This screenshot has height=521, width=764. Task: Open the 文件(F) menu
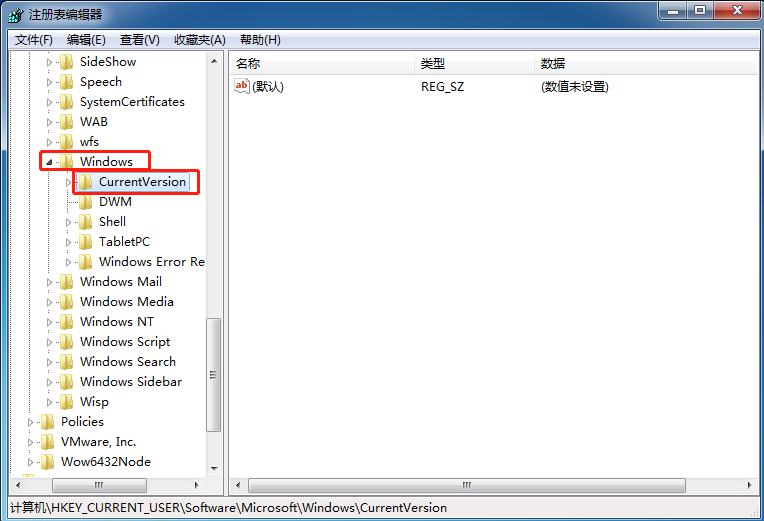click(33, 40)
